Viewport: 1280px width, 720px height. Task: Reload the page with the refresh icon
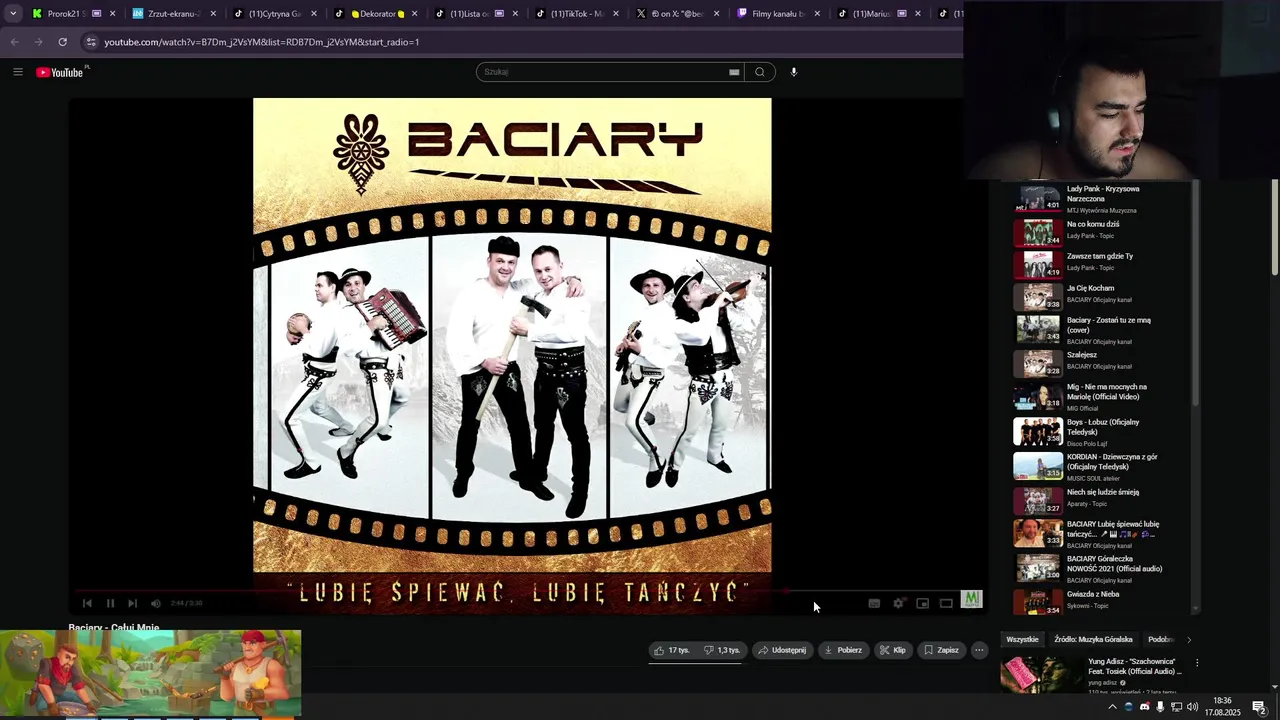(62, 42)
